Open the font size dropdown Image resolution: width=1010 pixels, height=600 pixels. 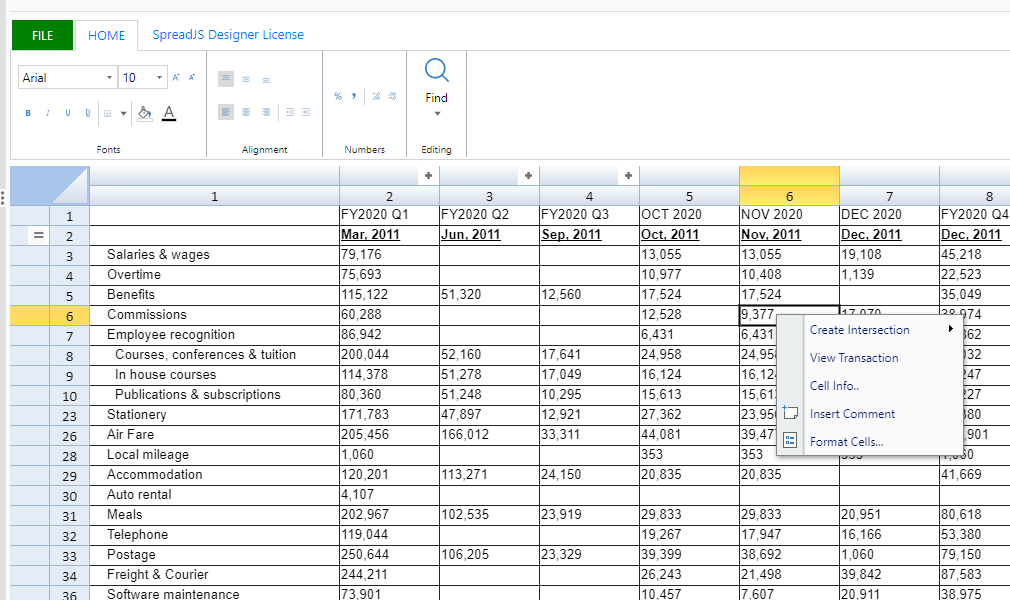(158, 76)
